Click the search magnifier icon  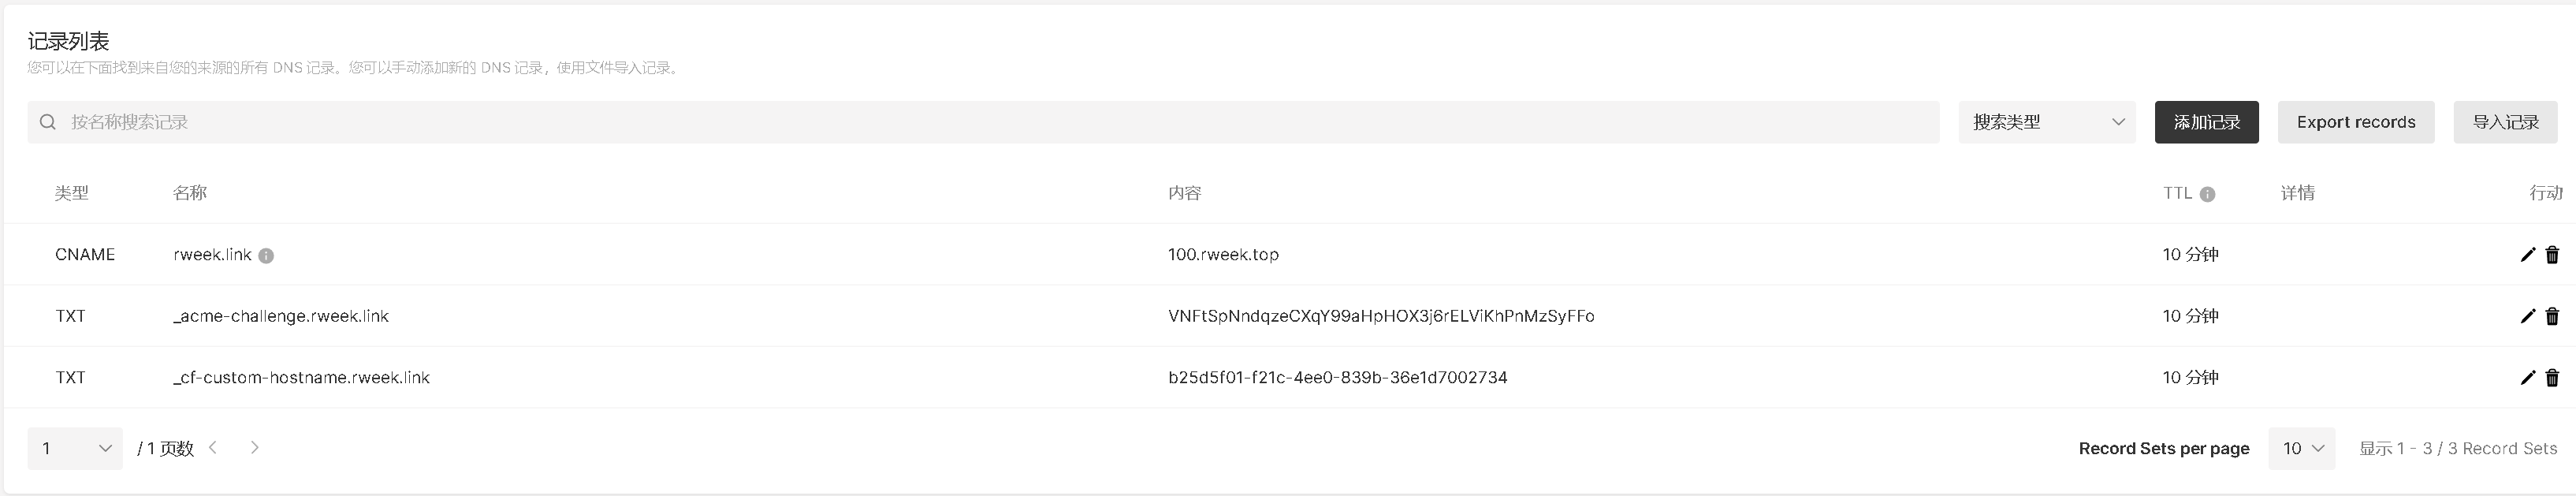[x=47, y=122]
